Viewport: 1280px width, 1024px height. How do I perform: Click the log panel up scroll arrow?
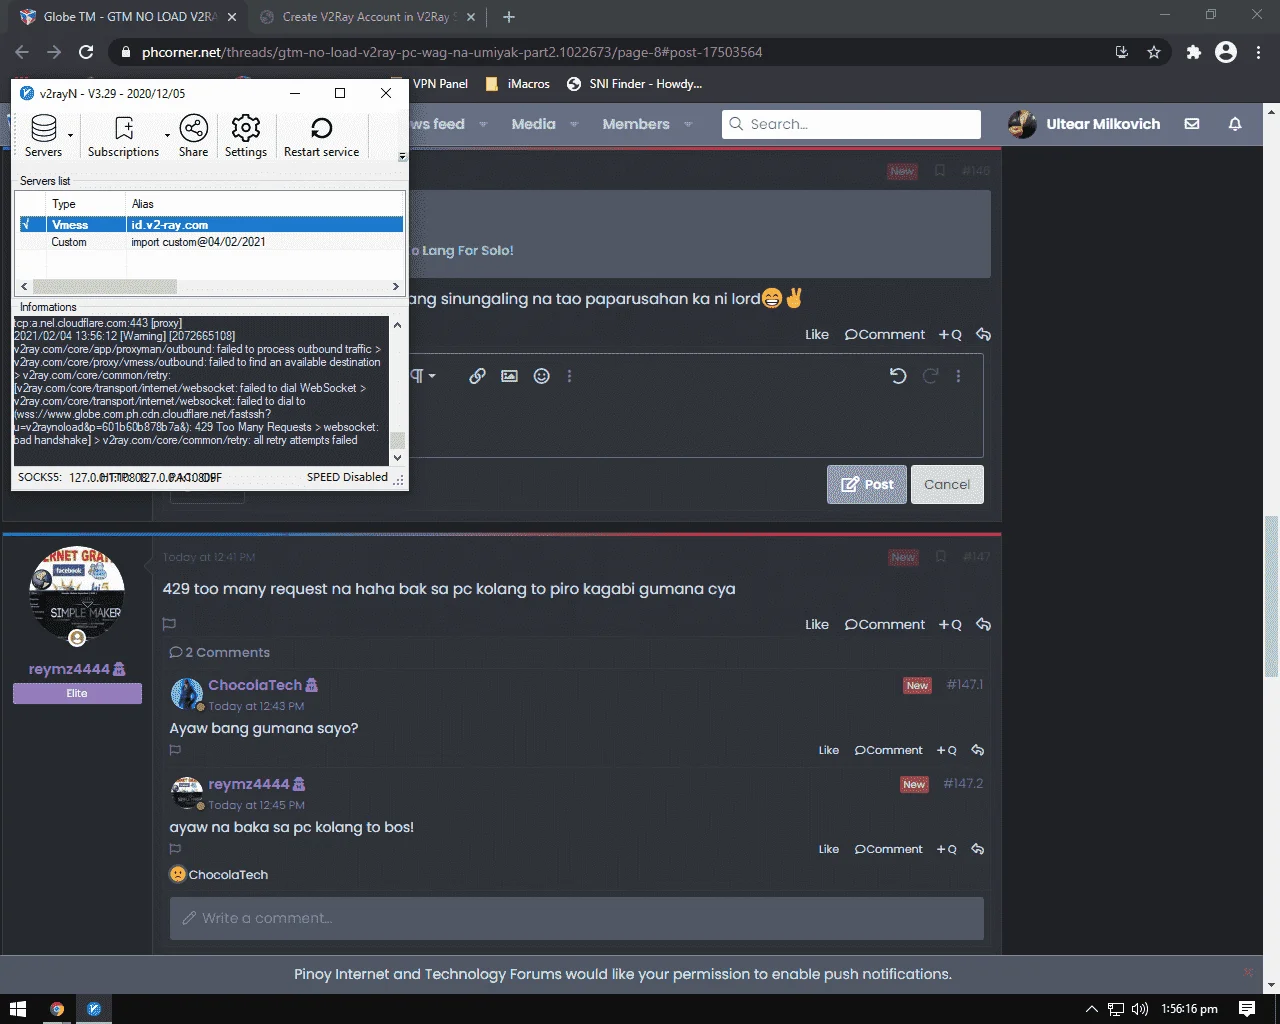tap(398, 325)
